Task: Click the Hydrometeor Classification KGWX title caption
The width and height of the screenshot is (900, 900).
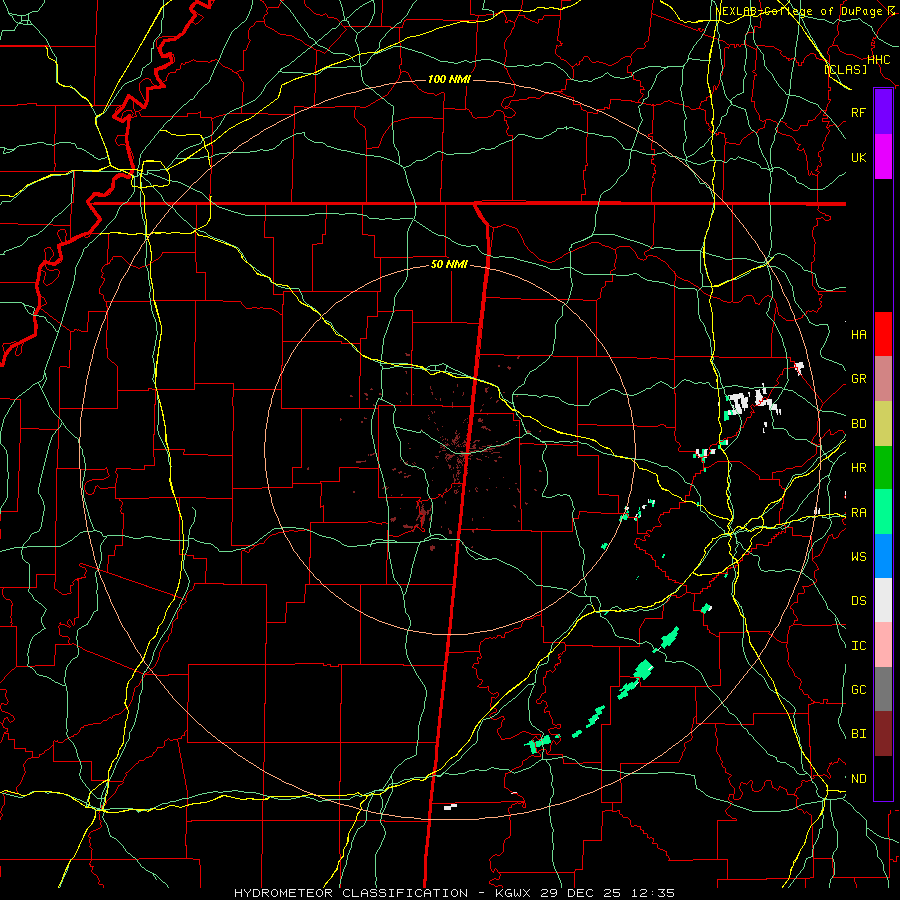Action: click(454, 893)
